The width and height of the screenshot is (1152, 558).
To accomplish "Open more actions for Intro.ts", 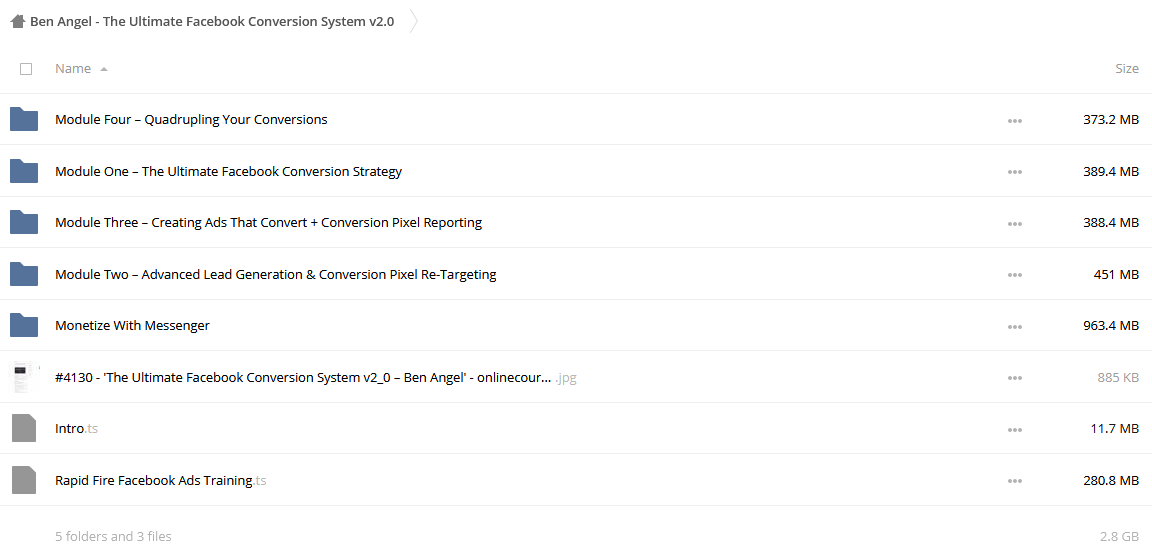I will click(1015, 430).
